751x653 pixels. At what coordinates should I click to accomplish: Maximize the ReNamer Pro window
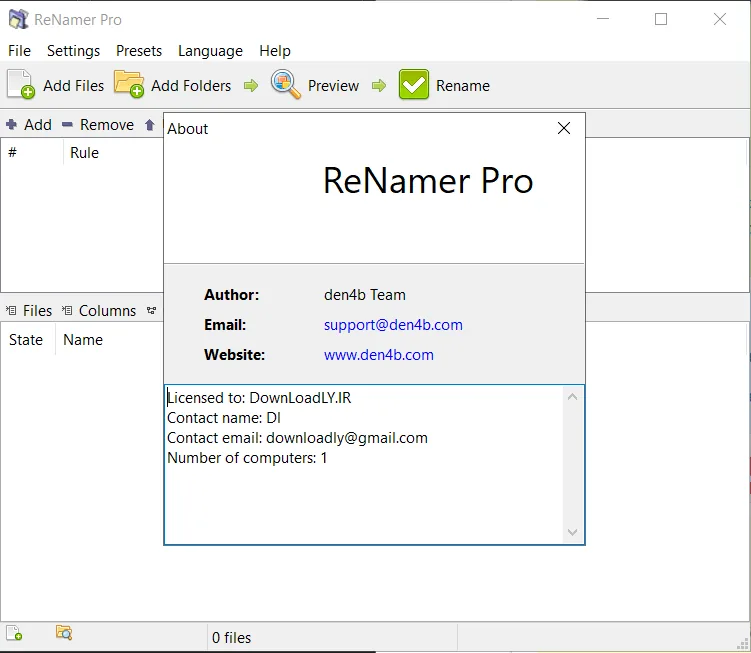(x=661, y=19)
